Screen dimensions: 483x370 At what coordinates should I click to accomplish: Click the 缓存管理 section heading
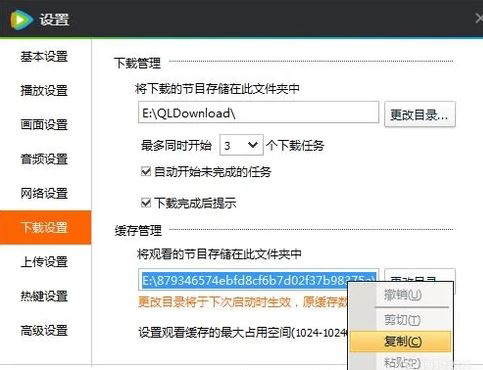click(138, 230)
